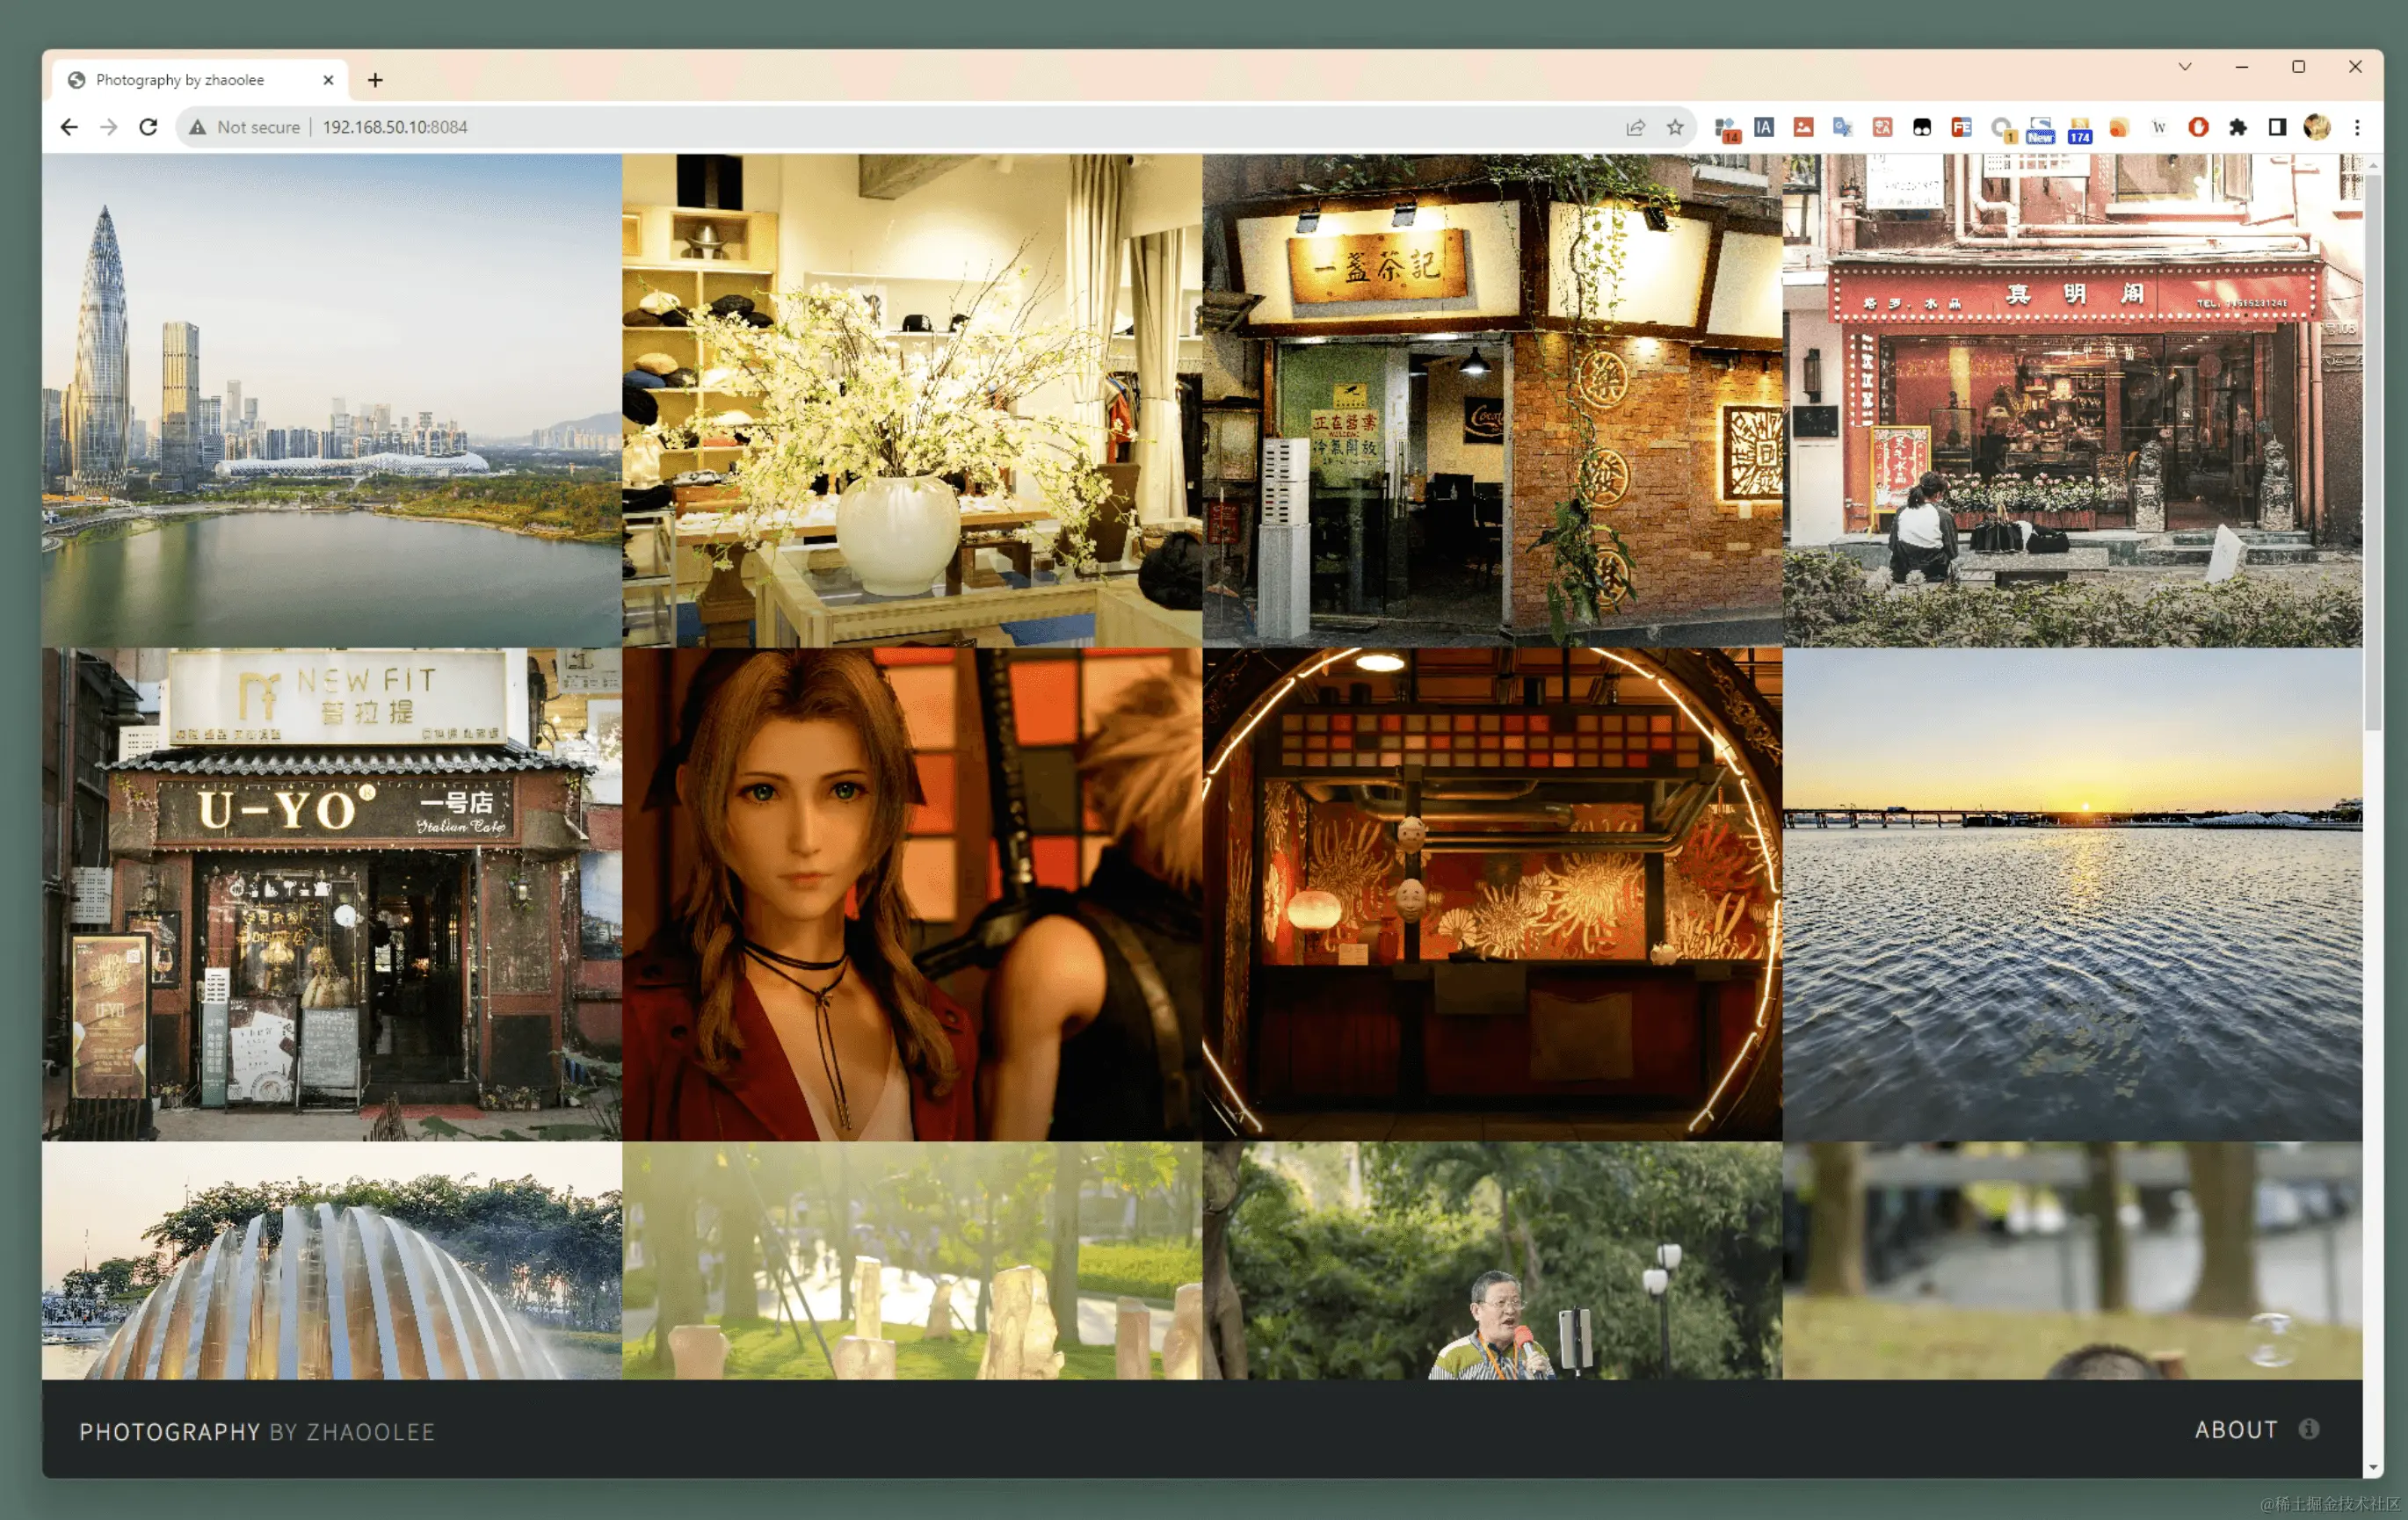The width and height of the screenshot is (2408, 1520).
Task: Close the Photography by zhaoolee tab
Action: (328, 80)
